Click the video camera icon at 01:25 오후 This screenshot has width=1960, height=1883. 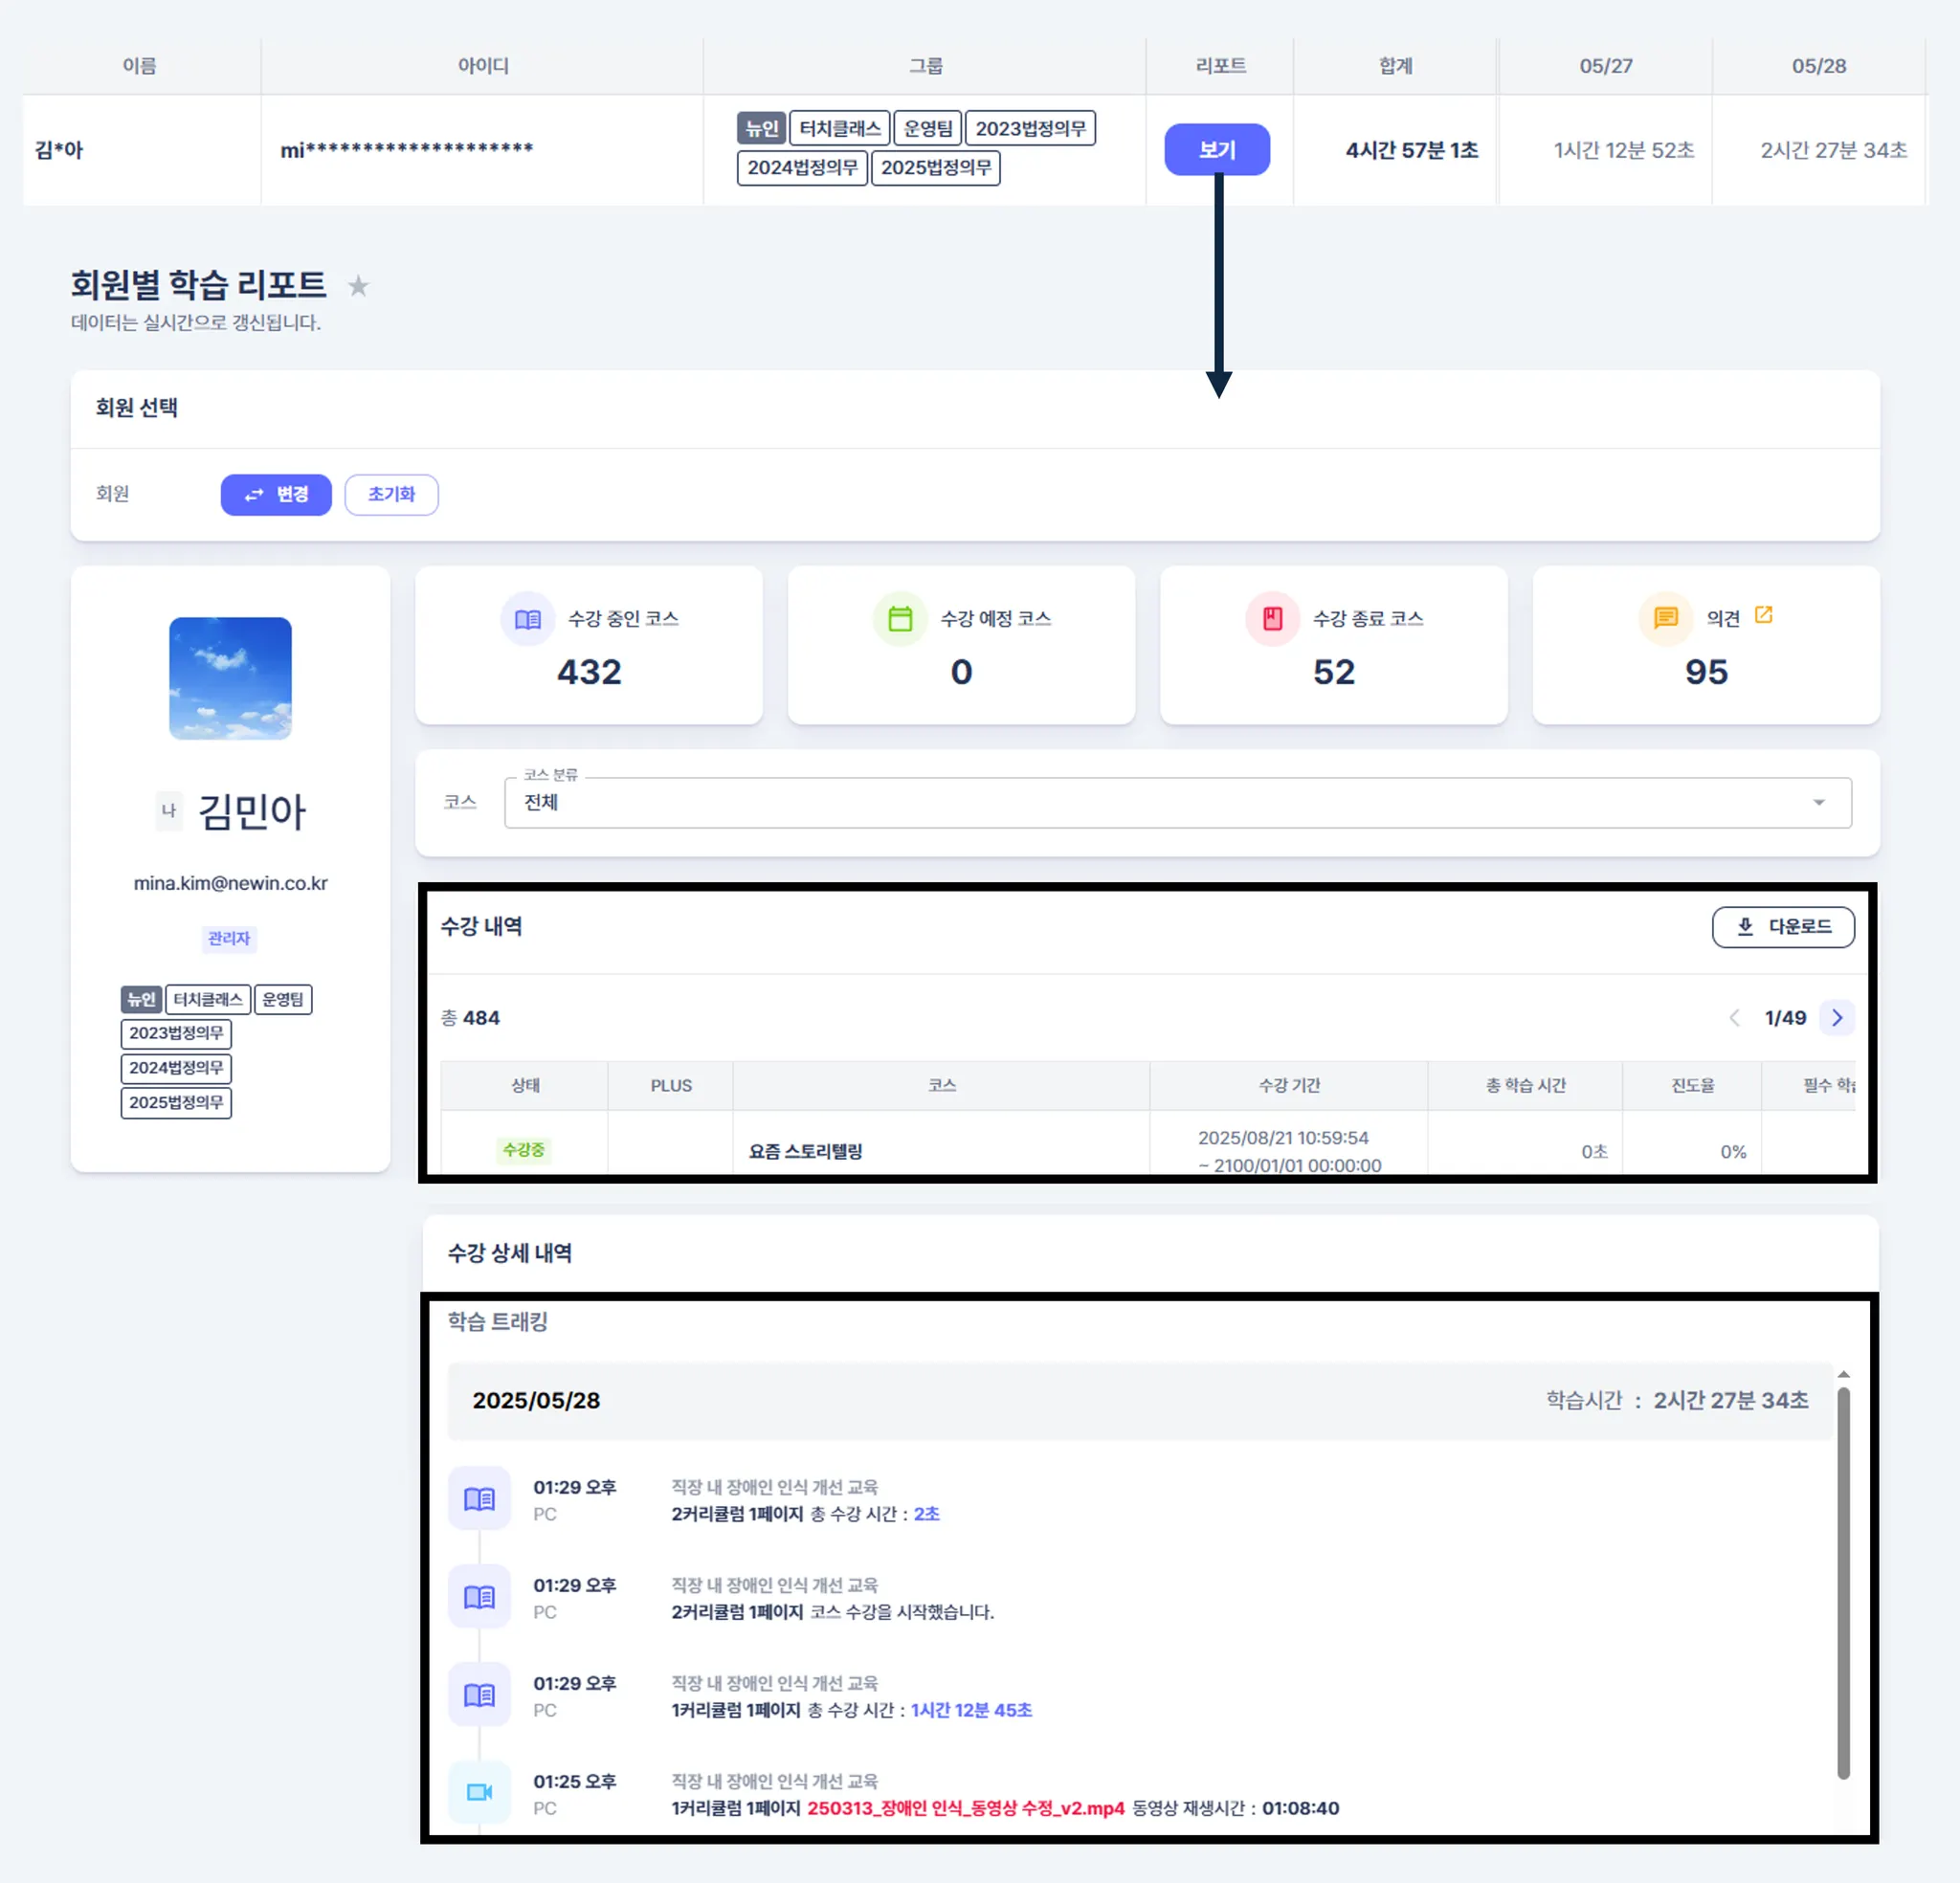(x=479, y=1791)
